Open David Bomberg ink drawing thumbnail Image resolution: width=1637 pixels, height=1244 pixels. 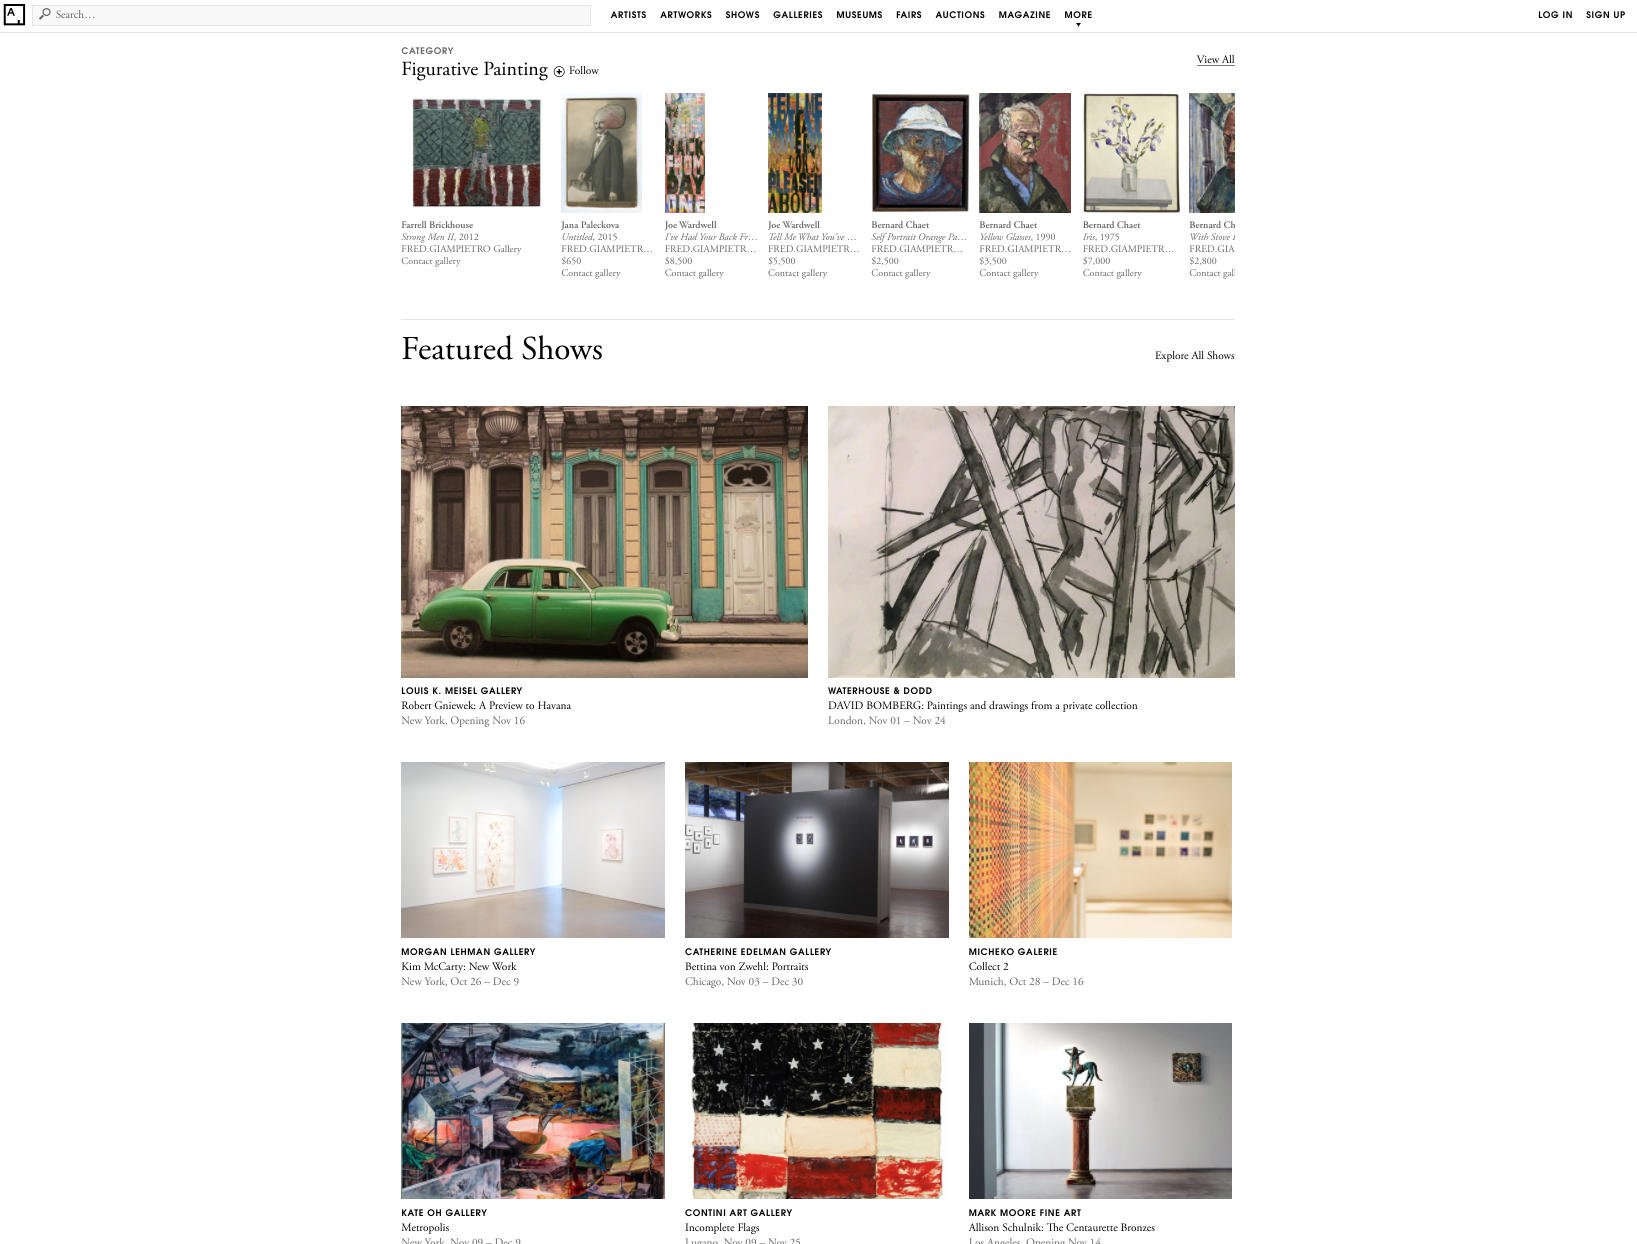point(1031,542)
